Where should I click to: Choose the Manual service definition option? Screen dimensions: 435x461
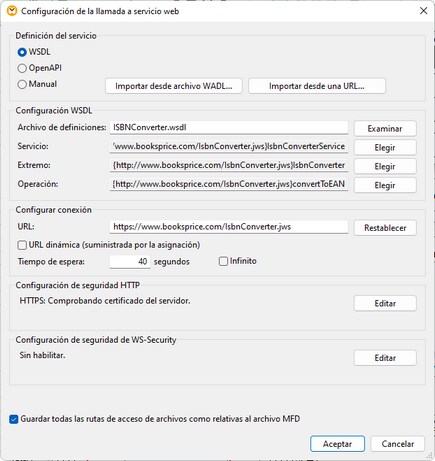click(22, 84)
